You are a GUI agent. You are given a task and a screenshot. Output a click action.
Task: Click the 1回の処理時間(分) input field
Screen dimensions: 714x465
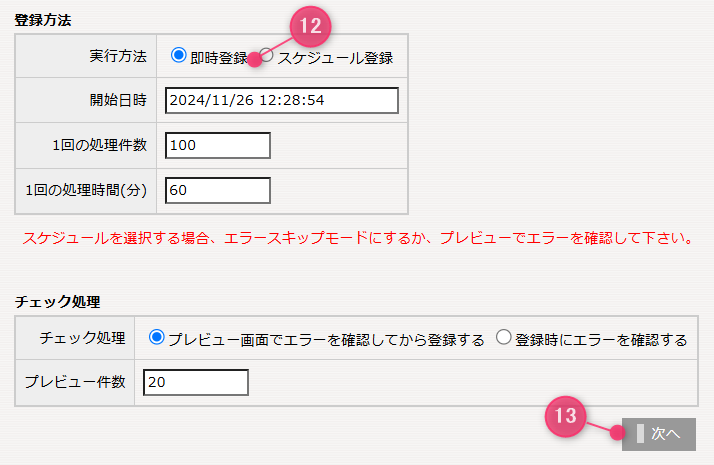pos(217,189)
